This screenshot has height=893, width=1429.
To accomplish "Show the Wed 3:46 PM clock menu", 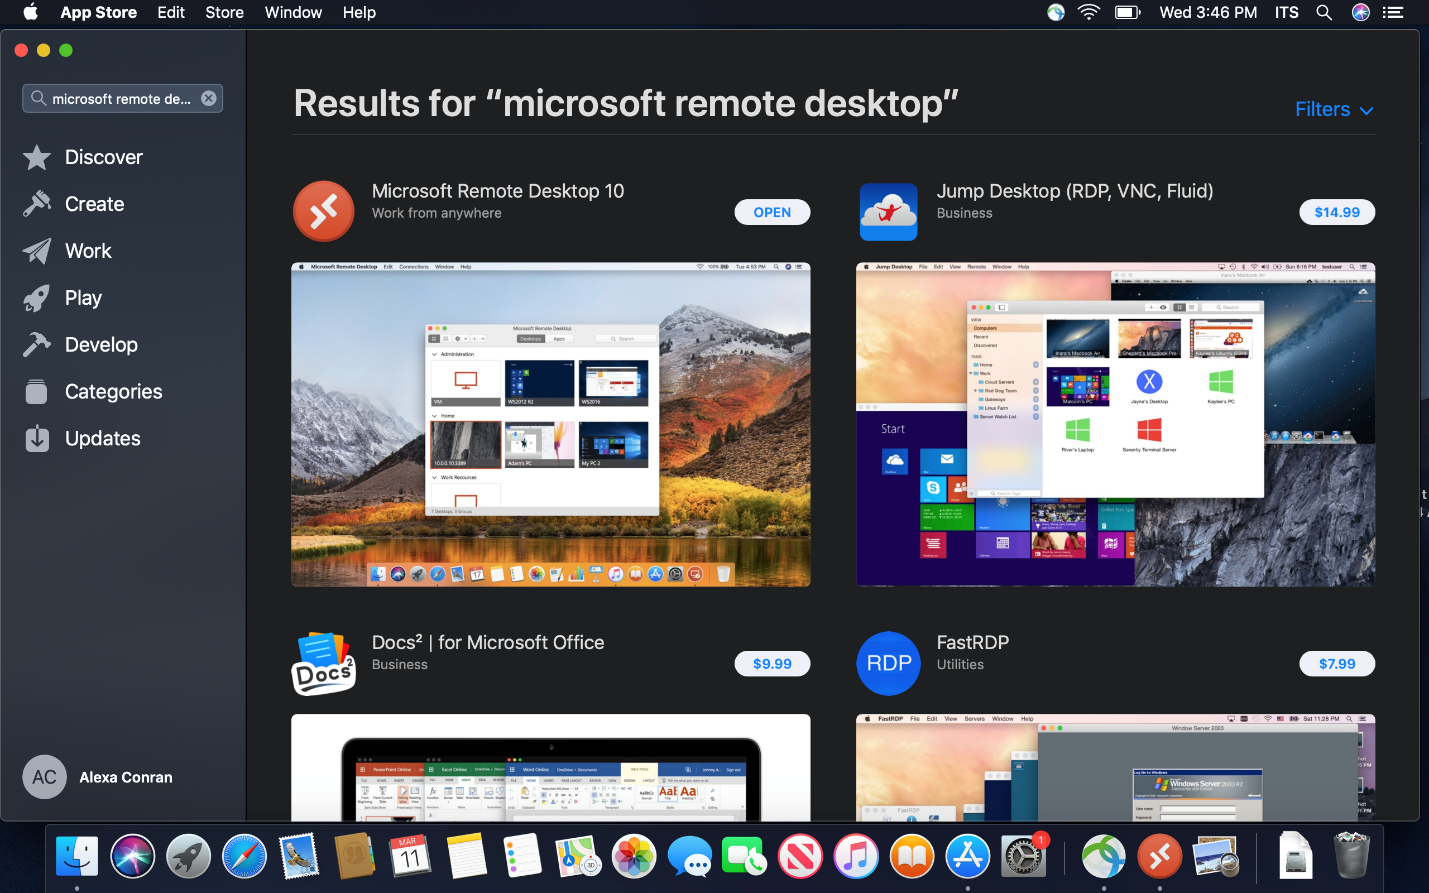I will pos(1208,12).
